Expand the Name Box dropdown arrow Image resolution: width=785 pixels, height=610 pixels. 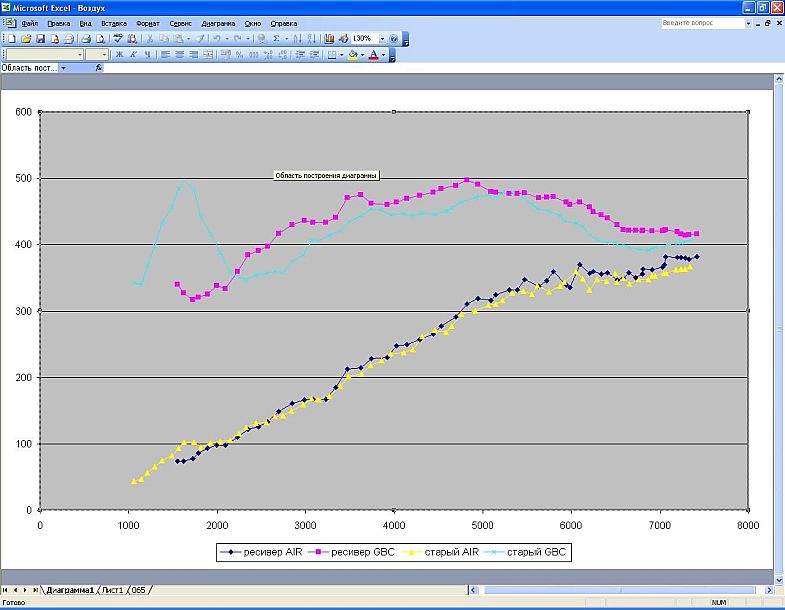(x=63, y=68)
